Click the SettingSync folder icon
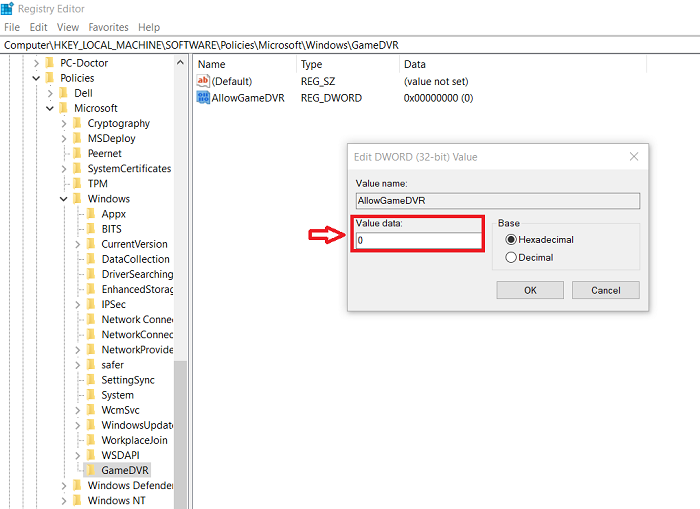Image resolution: width=700 pixels, height=509 pixels. pyautogui.click(x=91, y=380)
